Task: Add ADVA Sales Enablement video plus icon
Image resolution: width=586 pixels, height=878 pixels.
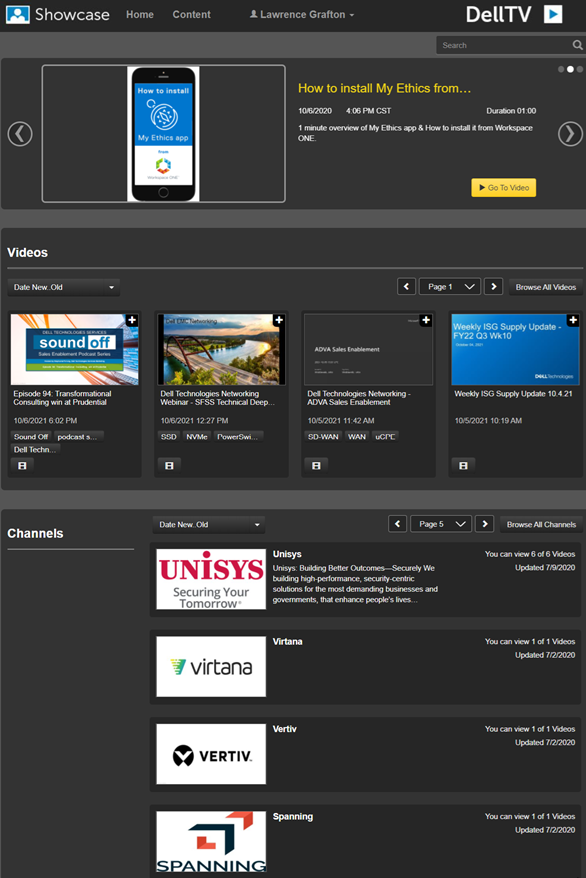Action: [426, 320]
